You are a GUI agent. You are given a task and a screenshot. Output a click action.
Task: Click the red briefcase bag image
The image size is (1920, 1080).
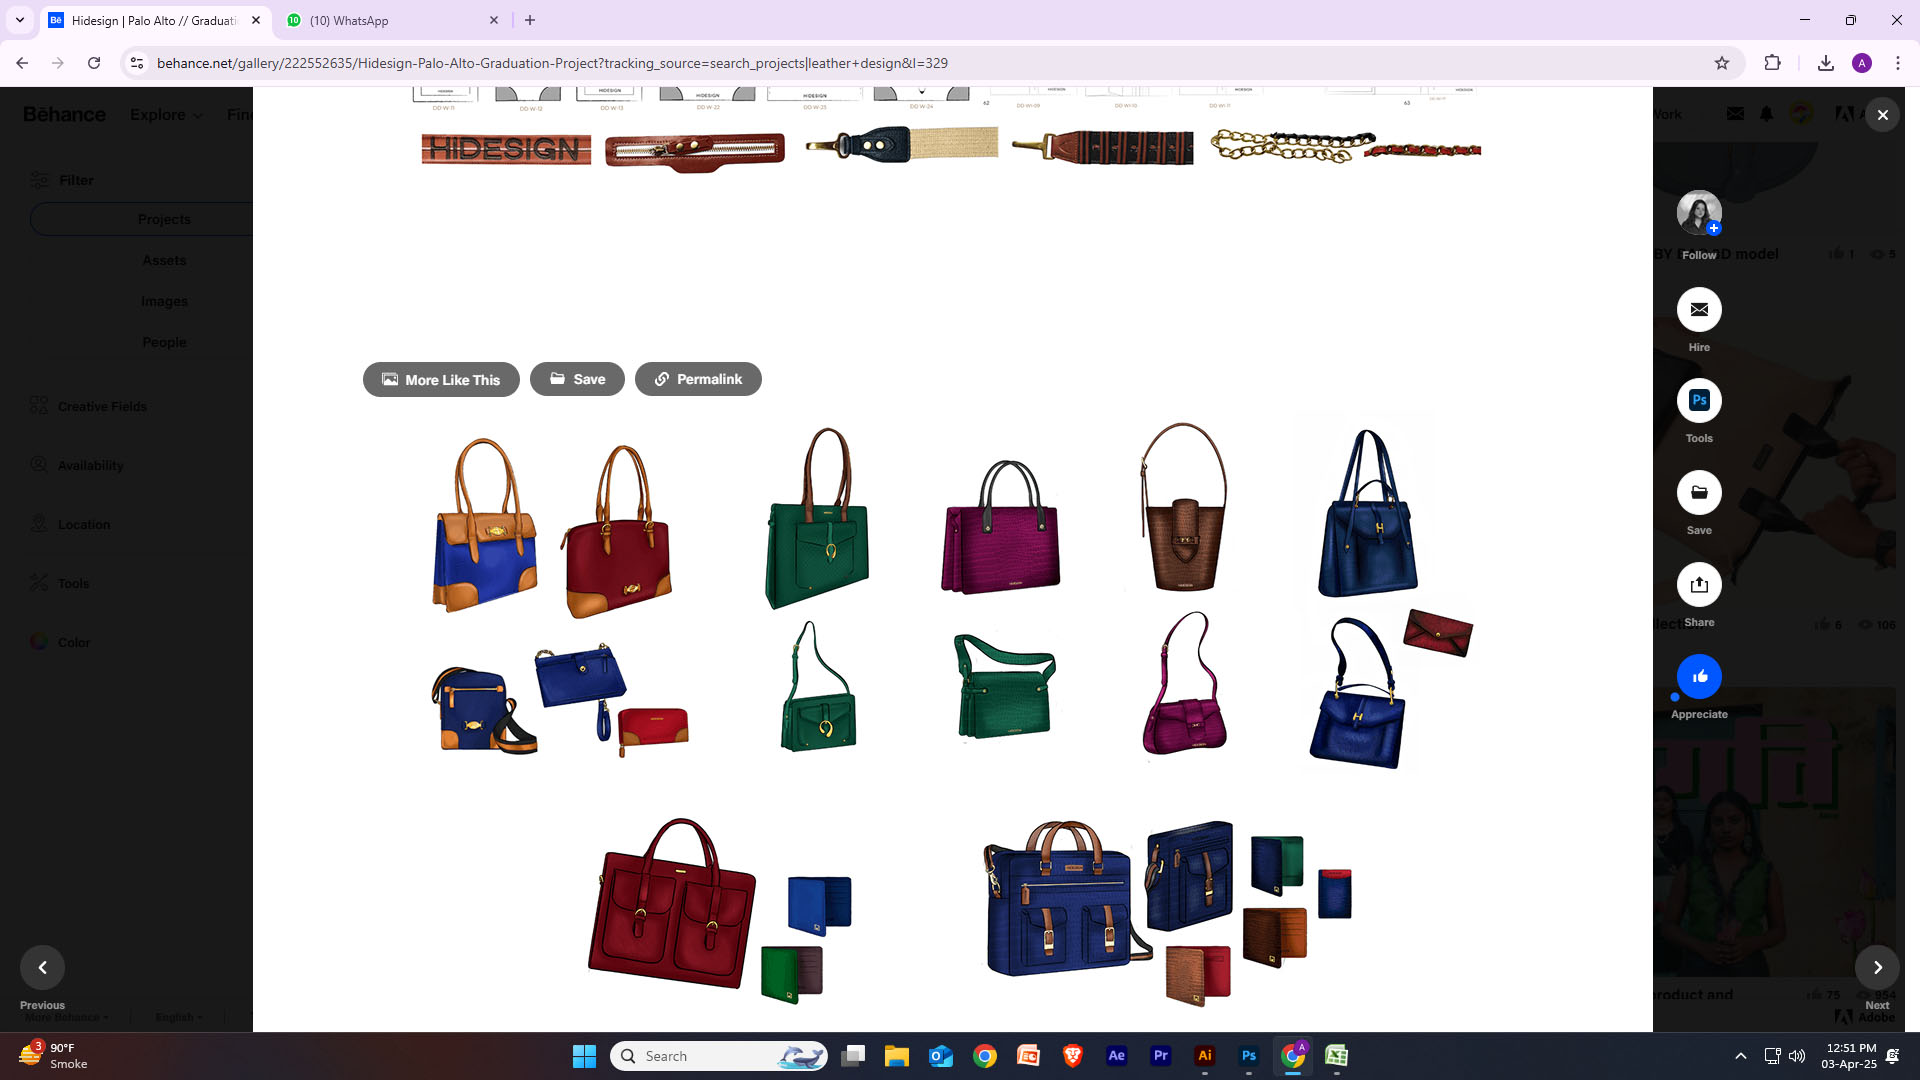click(671, 905)
